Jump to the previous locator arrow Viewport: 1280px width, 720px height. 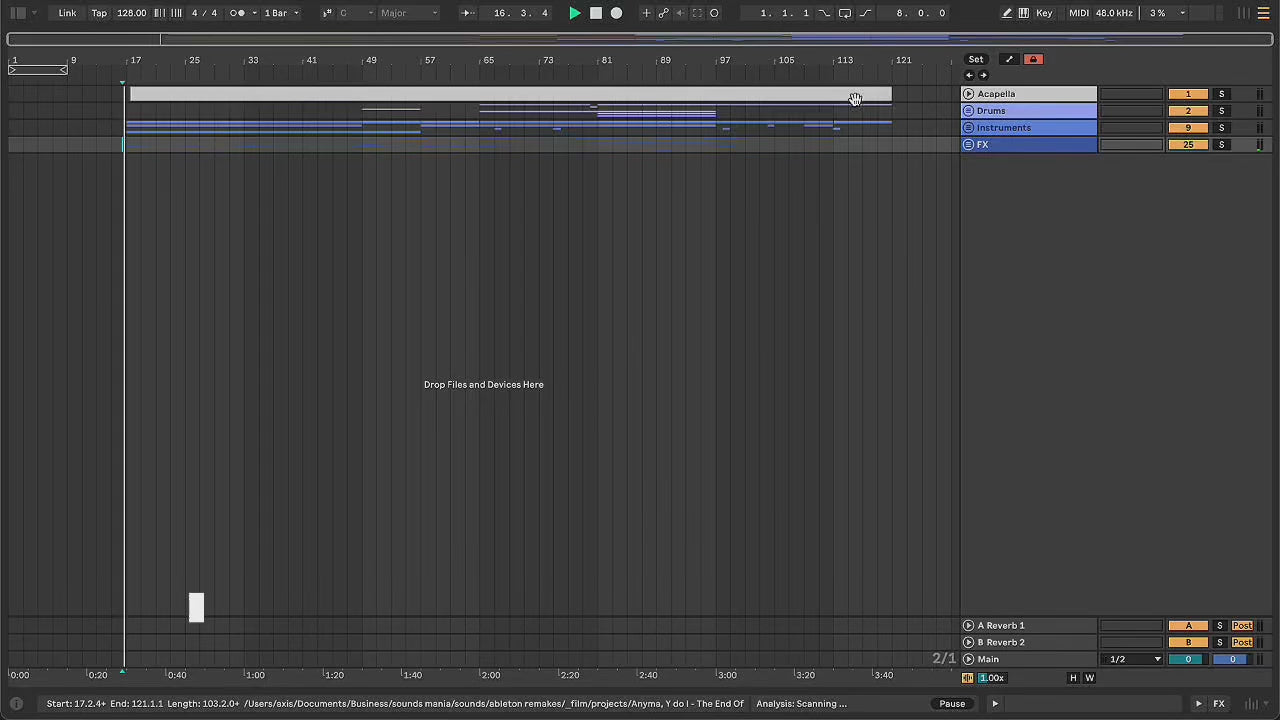pyautogui.click(x=968, y=76)
